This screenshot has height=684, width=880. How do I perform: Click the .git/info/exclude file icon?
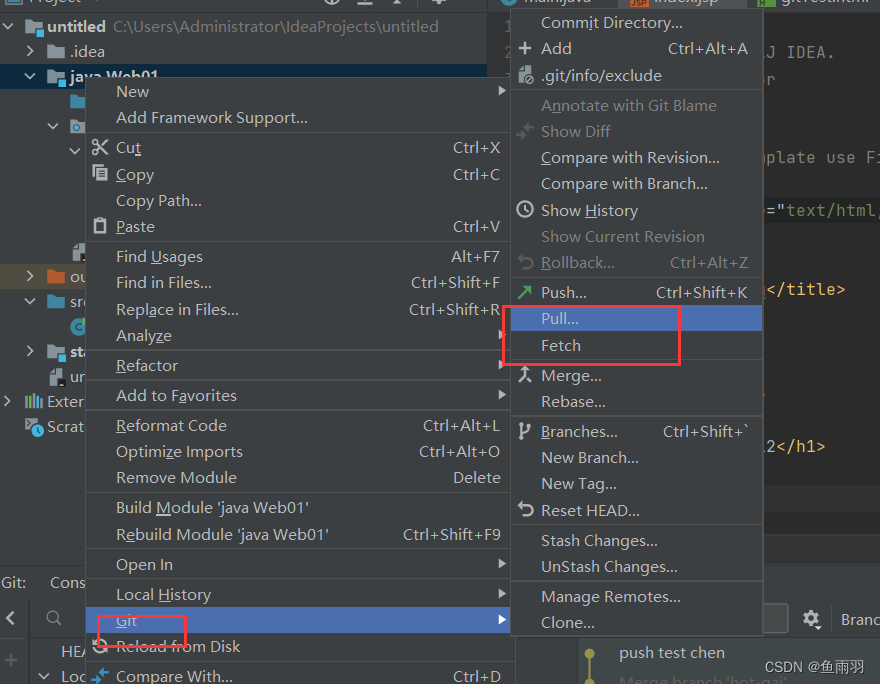coord(525,75)
